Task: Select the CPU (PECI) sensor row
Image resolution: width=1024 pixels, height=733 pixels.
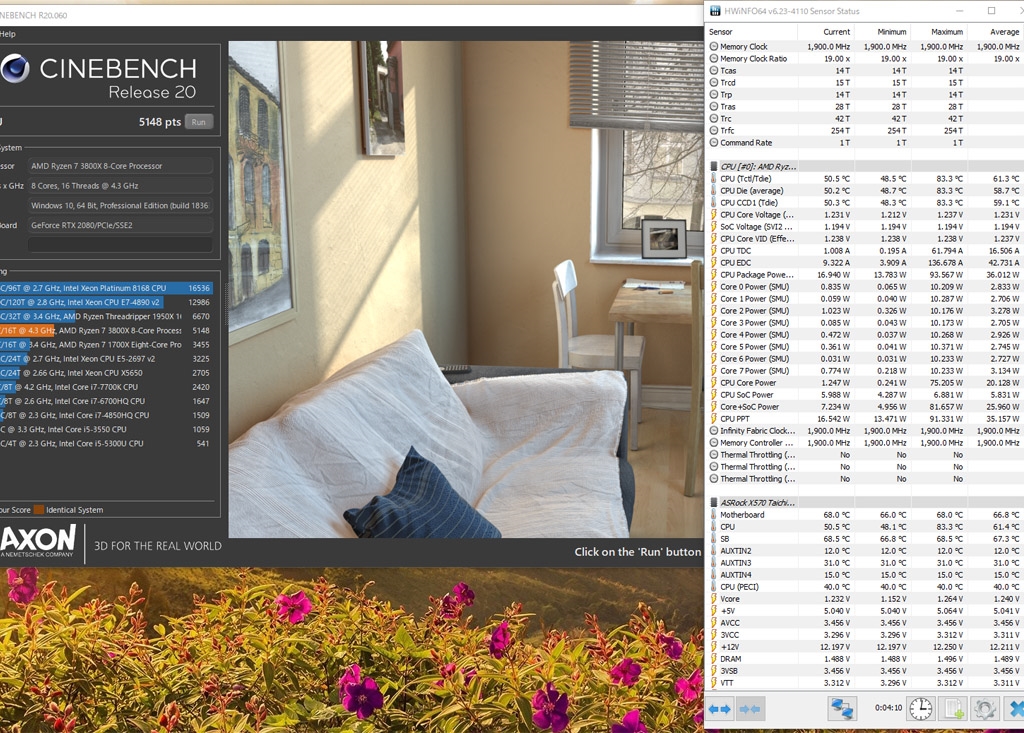Action: click(x=865, y=587)
